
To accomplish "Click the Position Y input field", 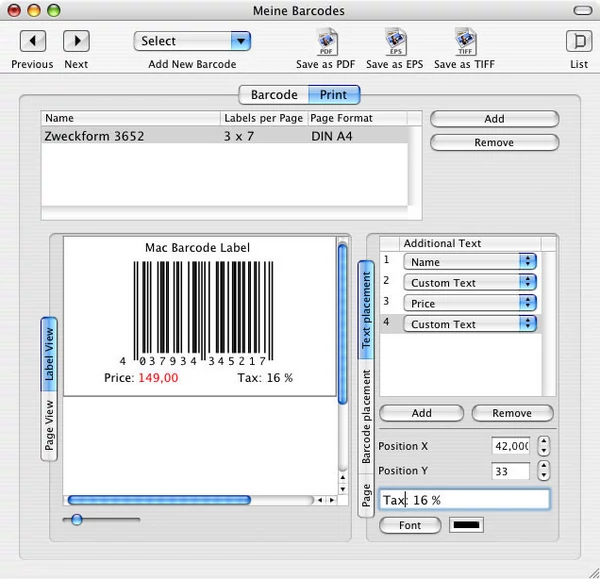I will 511,471.
